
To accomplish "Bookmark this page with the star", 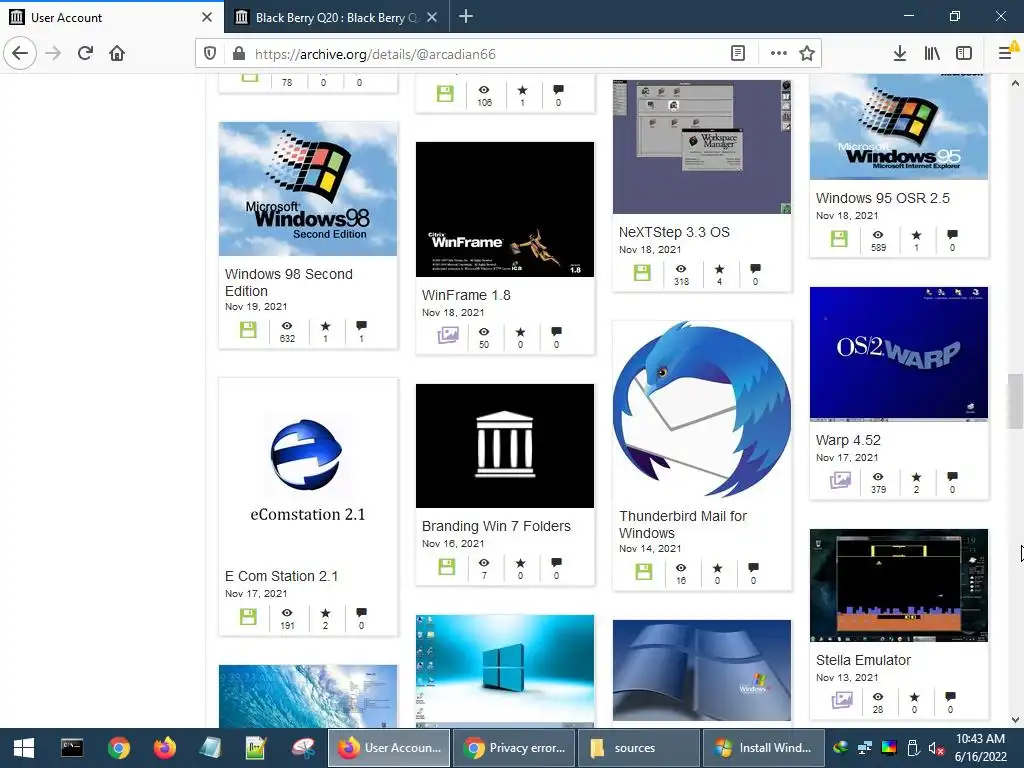I will (807, 54).
